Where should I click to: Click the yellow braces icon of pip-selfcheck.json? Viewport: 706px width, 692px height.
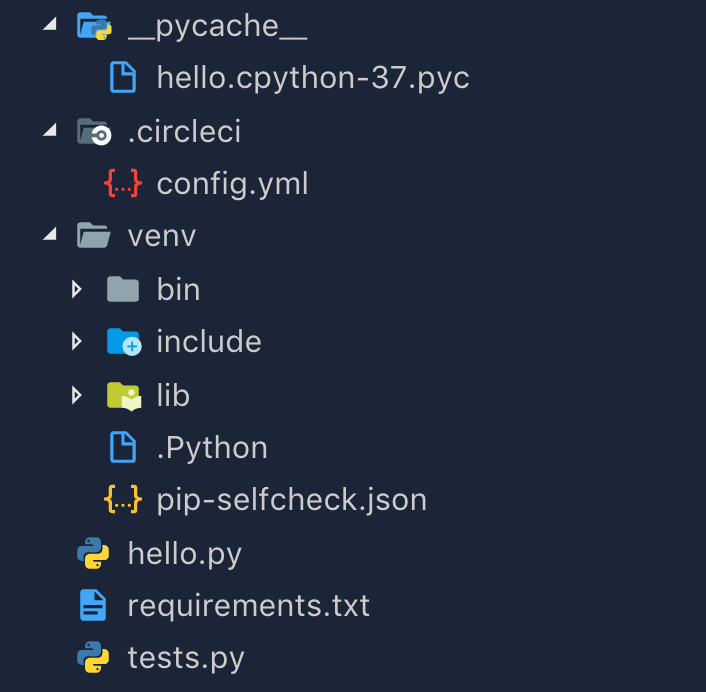tap(123, 499)
